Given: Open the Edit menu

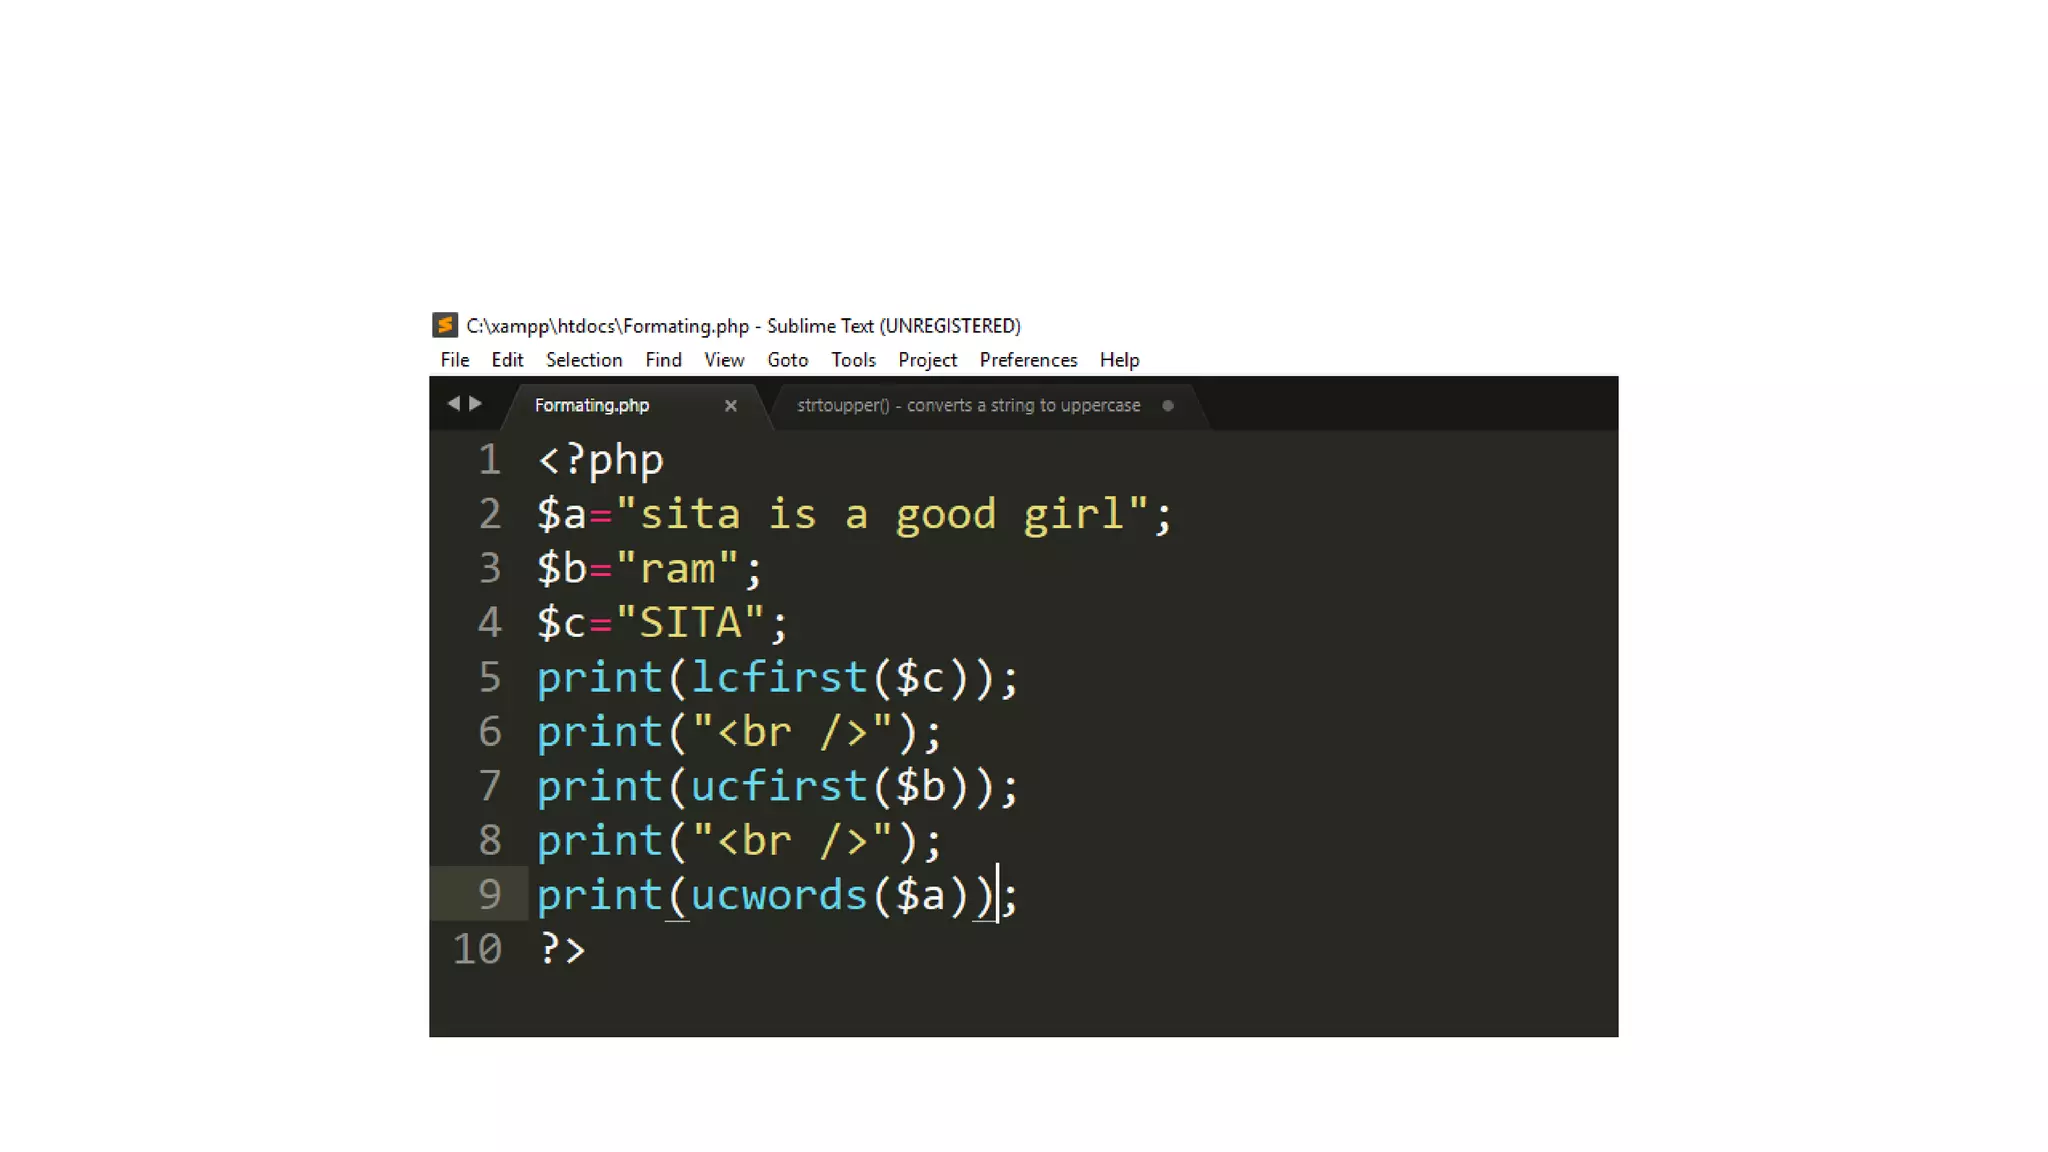Looking at the screenshot, I should pyautogui.click(x=507, y=360).
